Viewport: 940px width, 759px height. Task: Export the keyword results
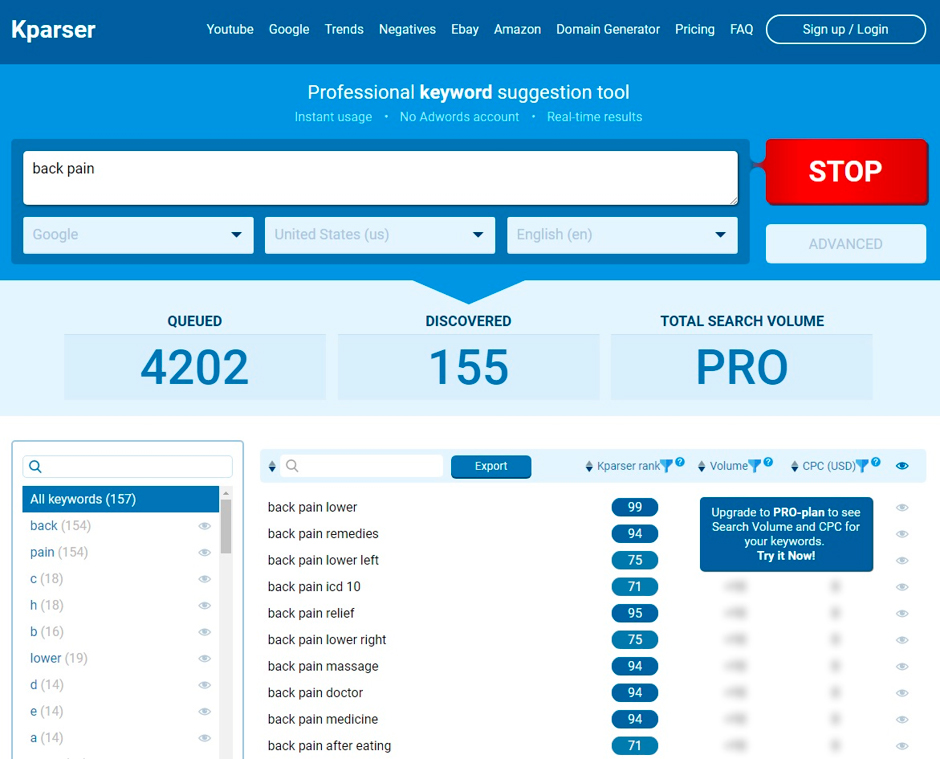tap(491, 466)
